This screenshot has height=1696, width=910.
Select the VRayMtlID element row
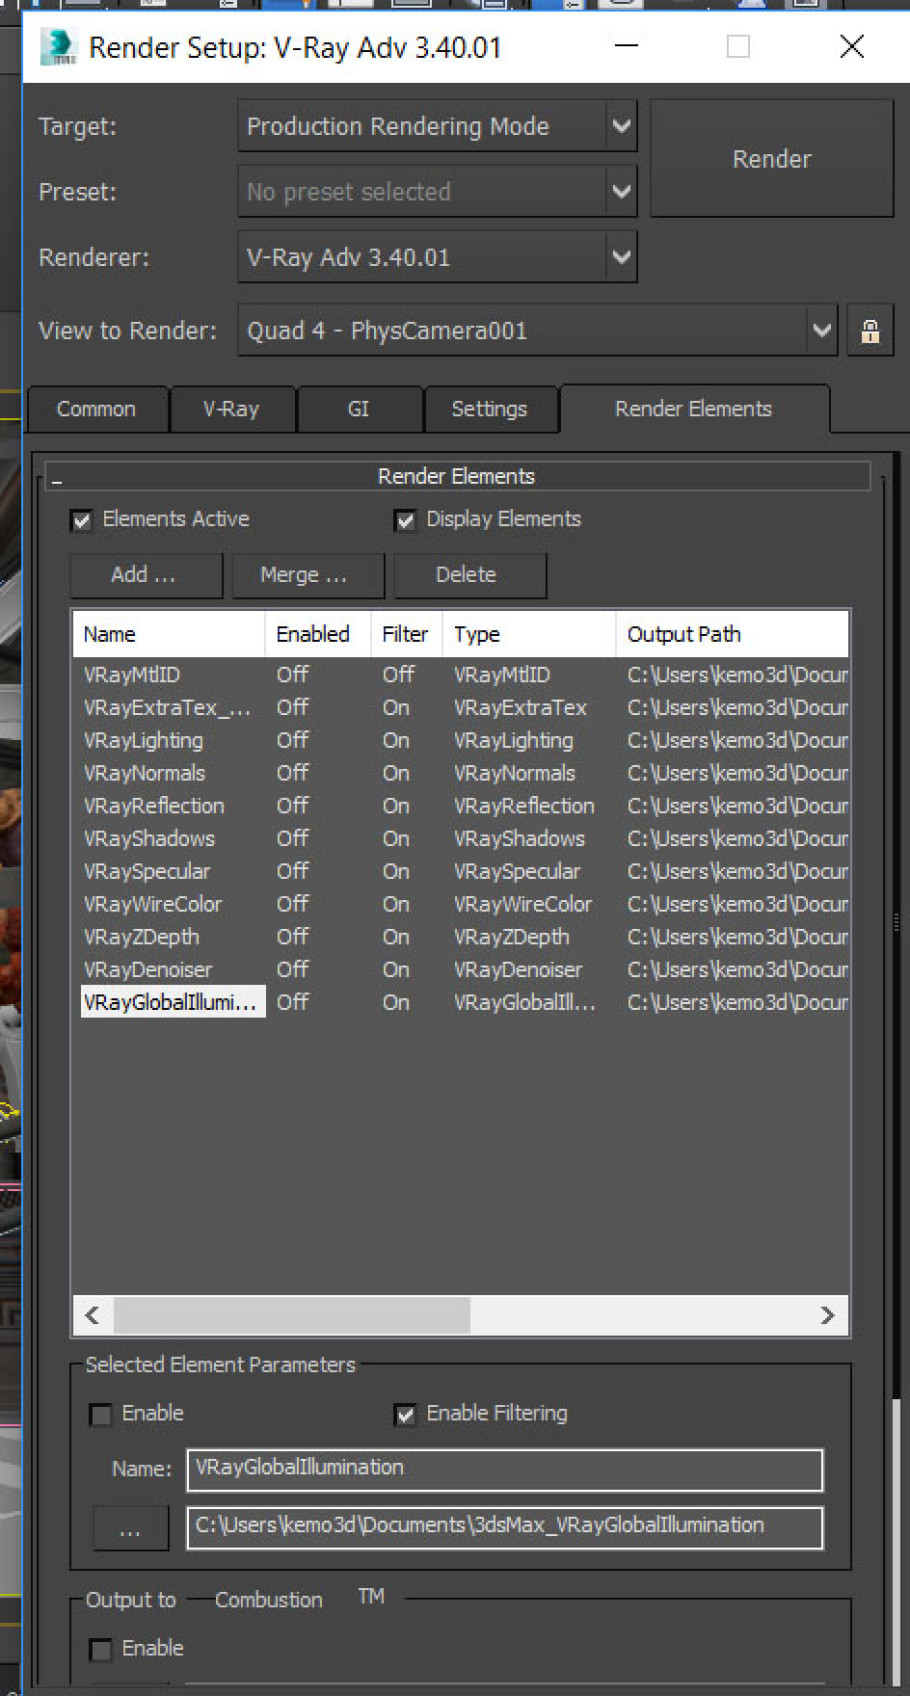coord(461,675)
